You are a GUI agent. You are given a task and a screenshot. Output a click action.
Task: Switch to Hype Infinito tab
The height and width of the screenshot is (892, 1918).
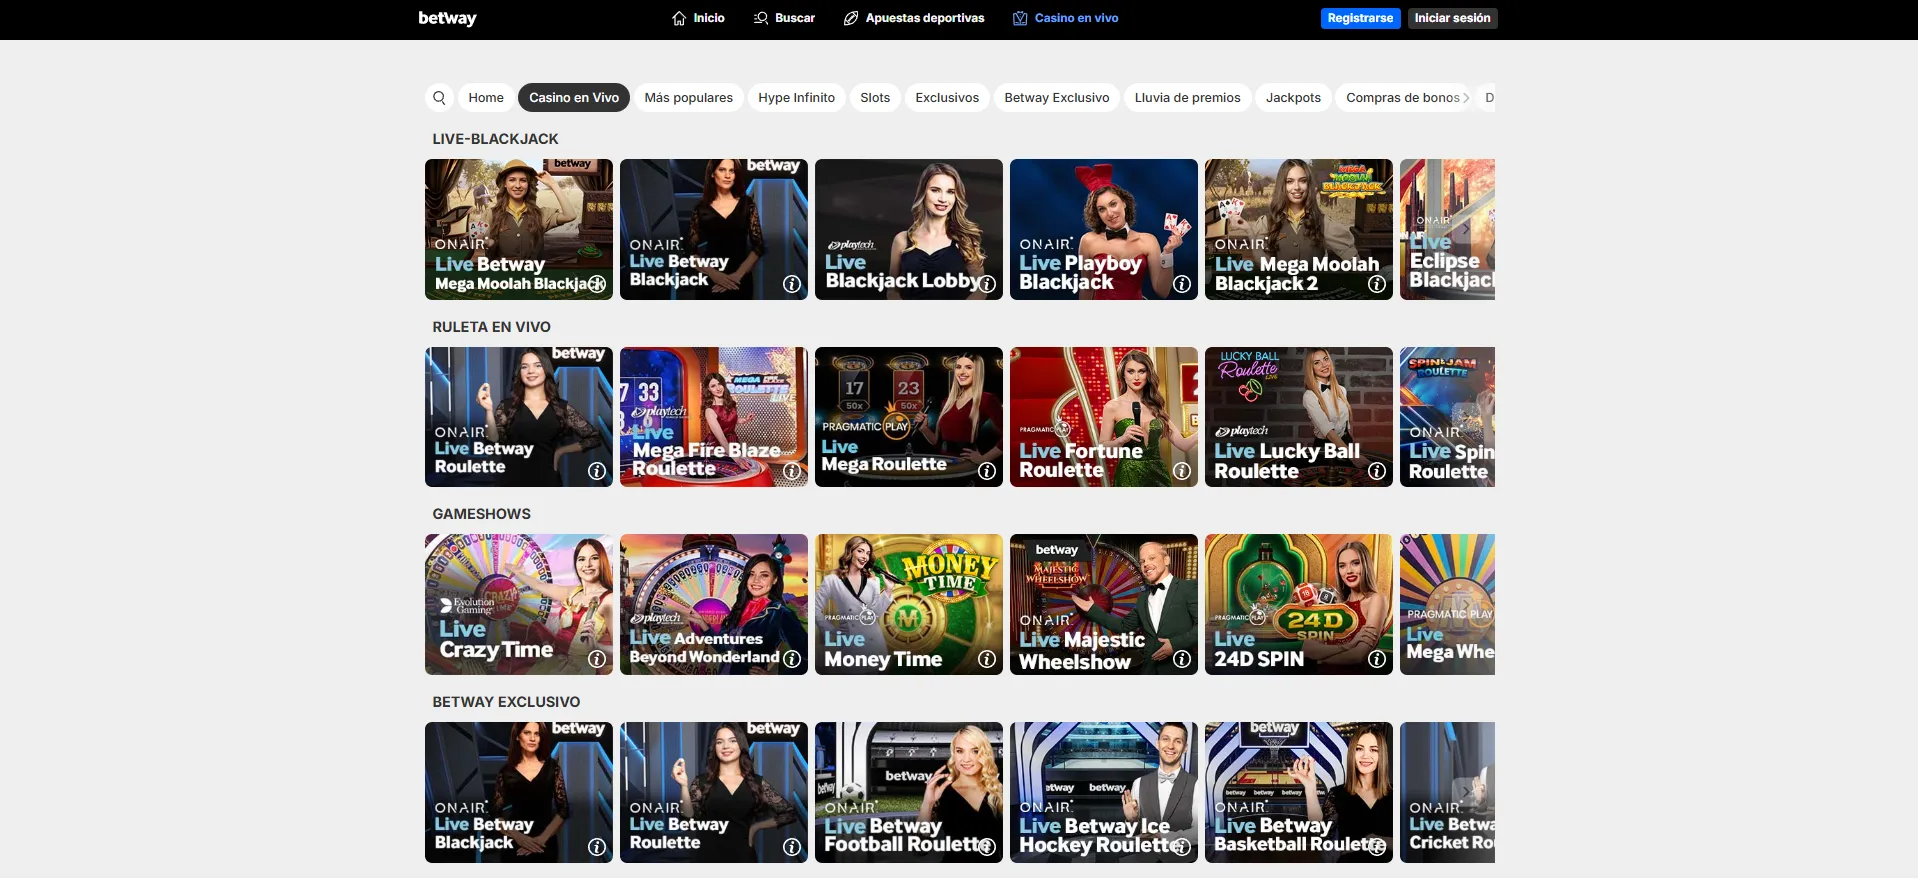[796, 97]
